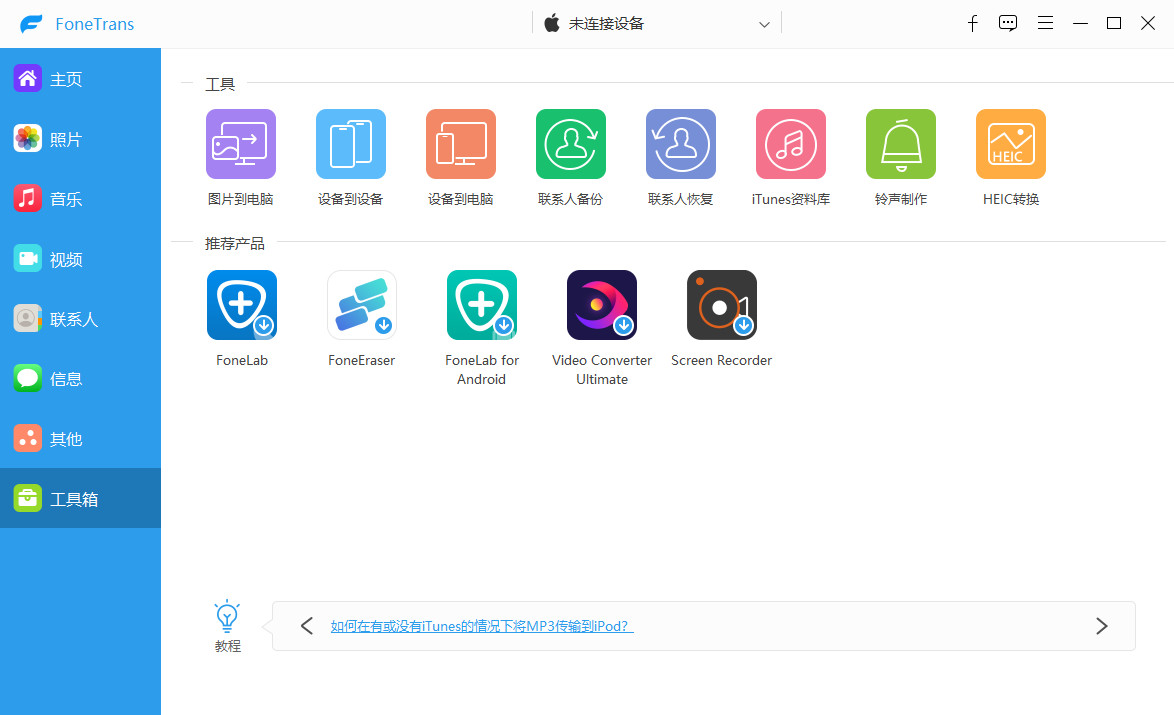Download Video Converter Ultimate

pos(602,305)
